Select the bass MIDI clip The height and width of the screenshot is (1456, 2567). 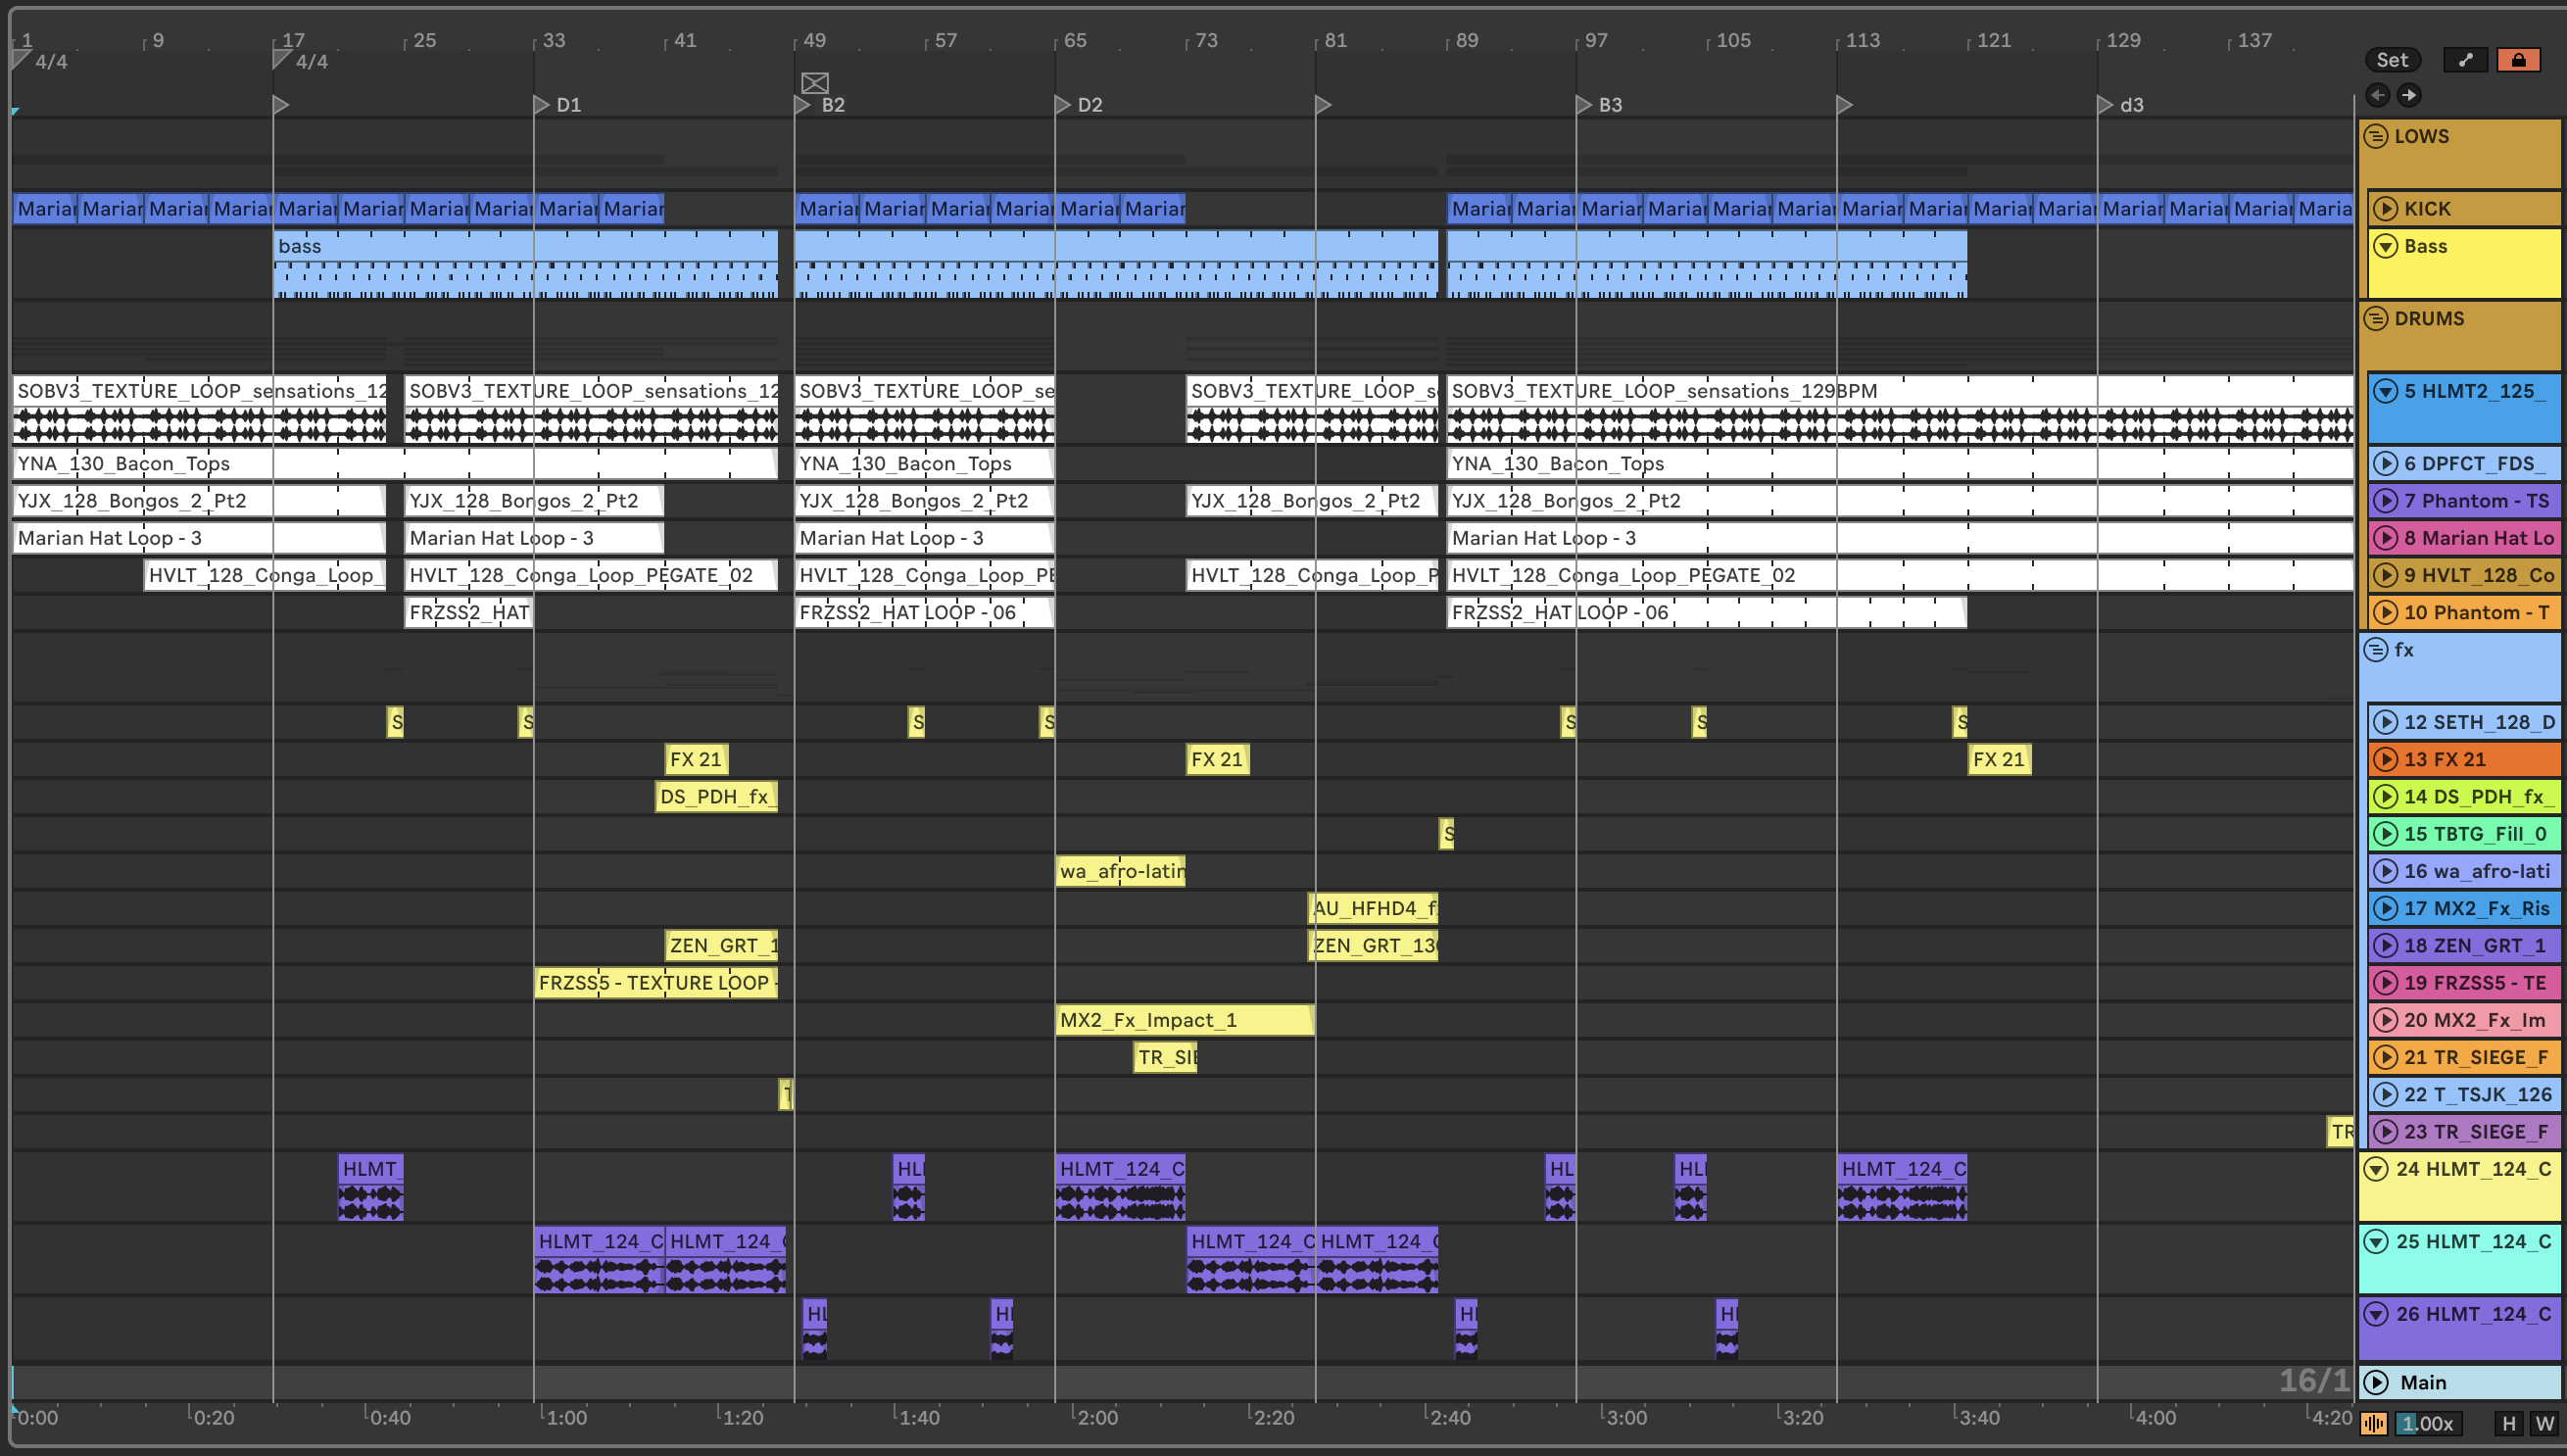[525, 264]
